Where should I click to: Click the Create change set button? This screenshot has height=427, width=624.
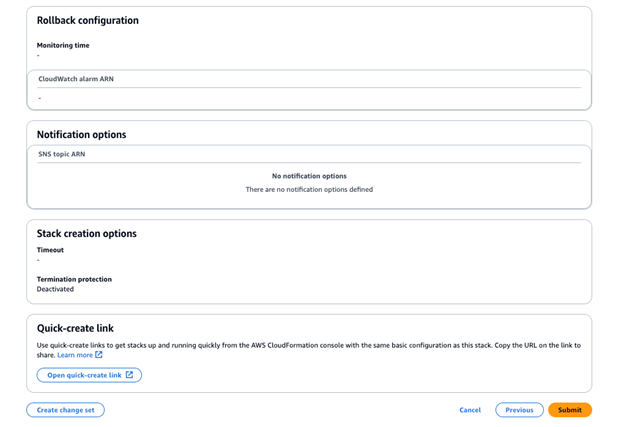point(65,410)
